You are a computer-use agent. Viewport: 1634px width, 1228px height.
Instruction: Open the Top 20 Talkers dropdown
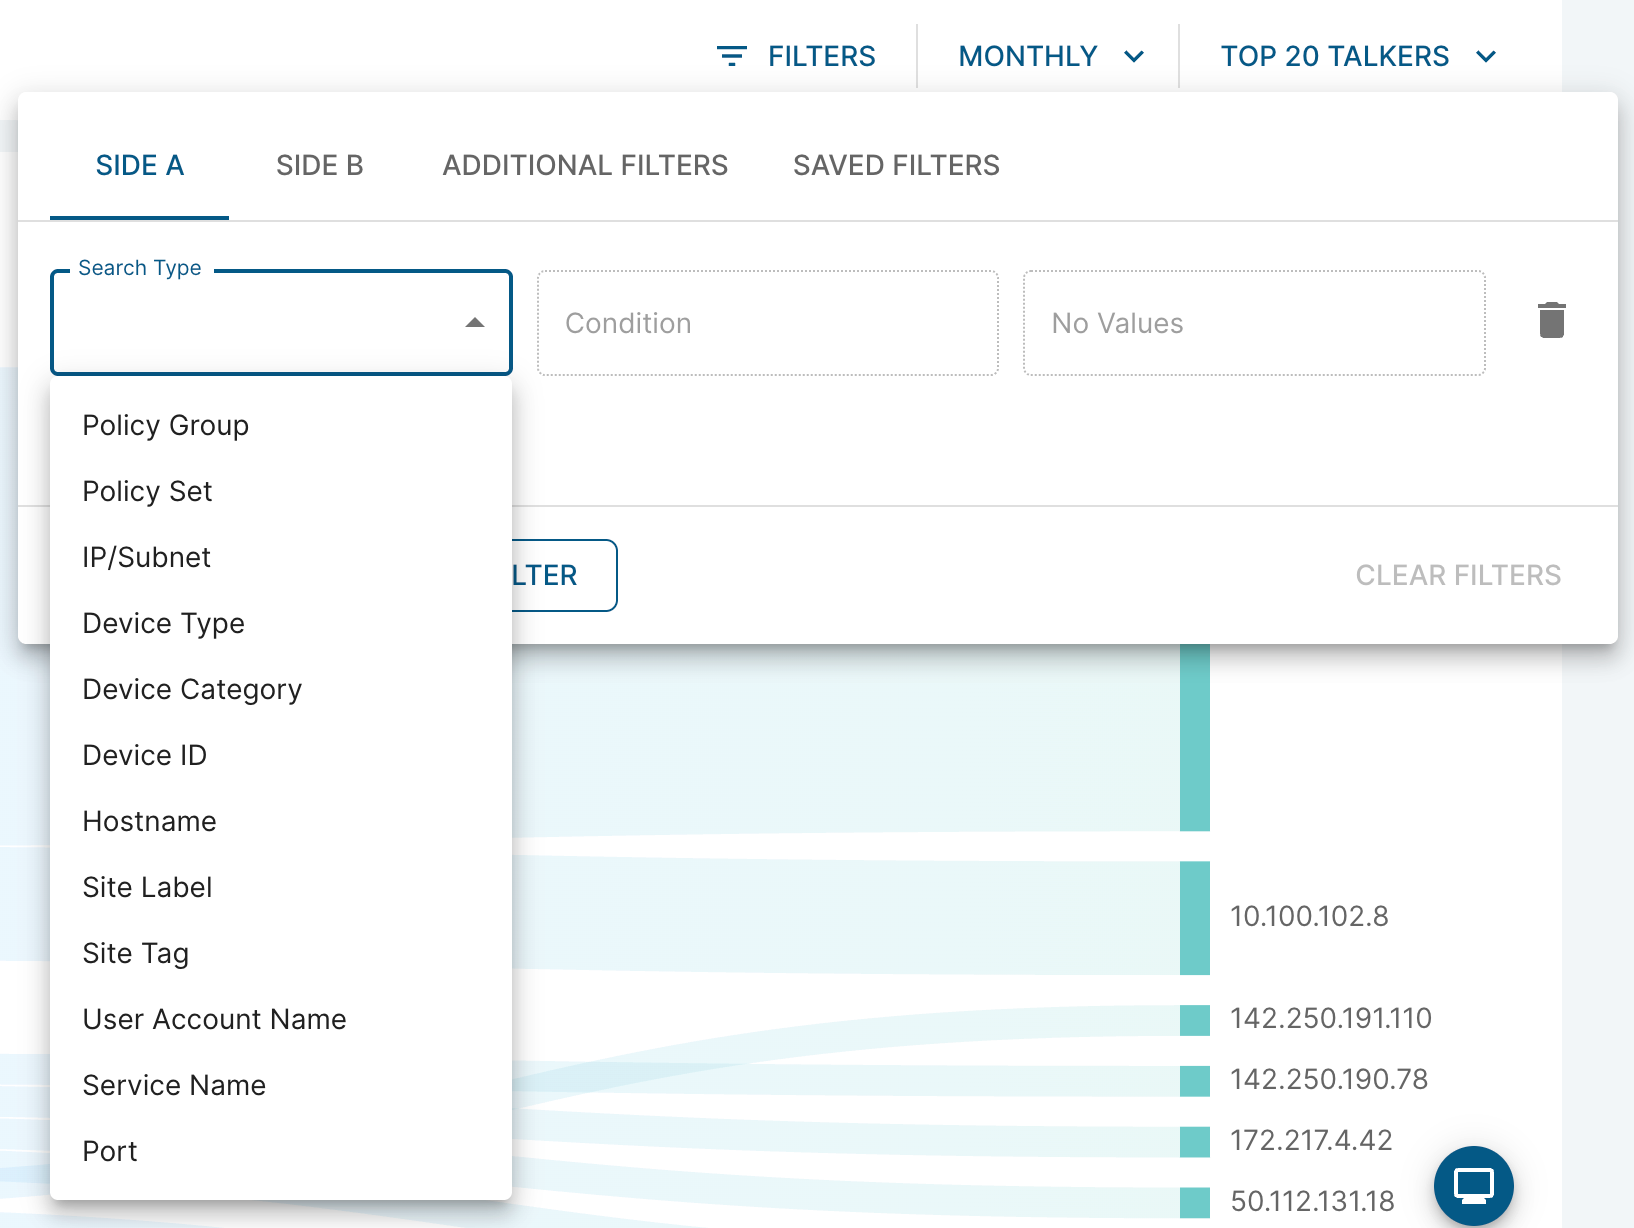1358,56
